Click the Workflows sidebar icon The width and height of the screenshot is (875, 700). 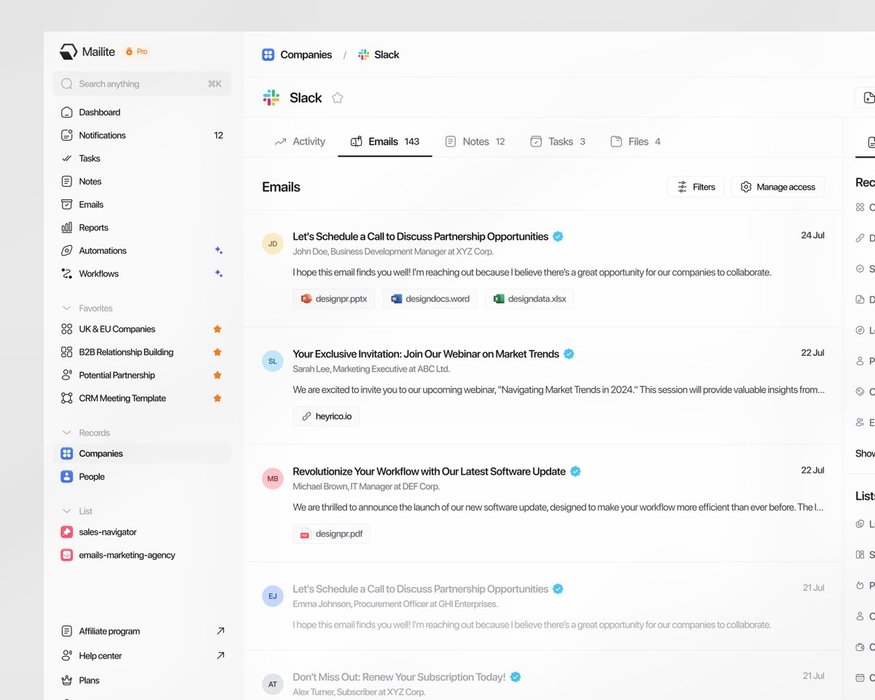[67, 274]
